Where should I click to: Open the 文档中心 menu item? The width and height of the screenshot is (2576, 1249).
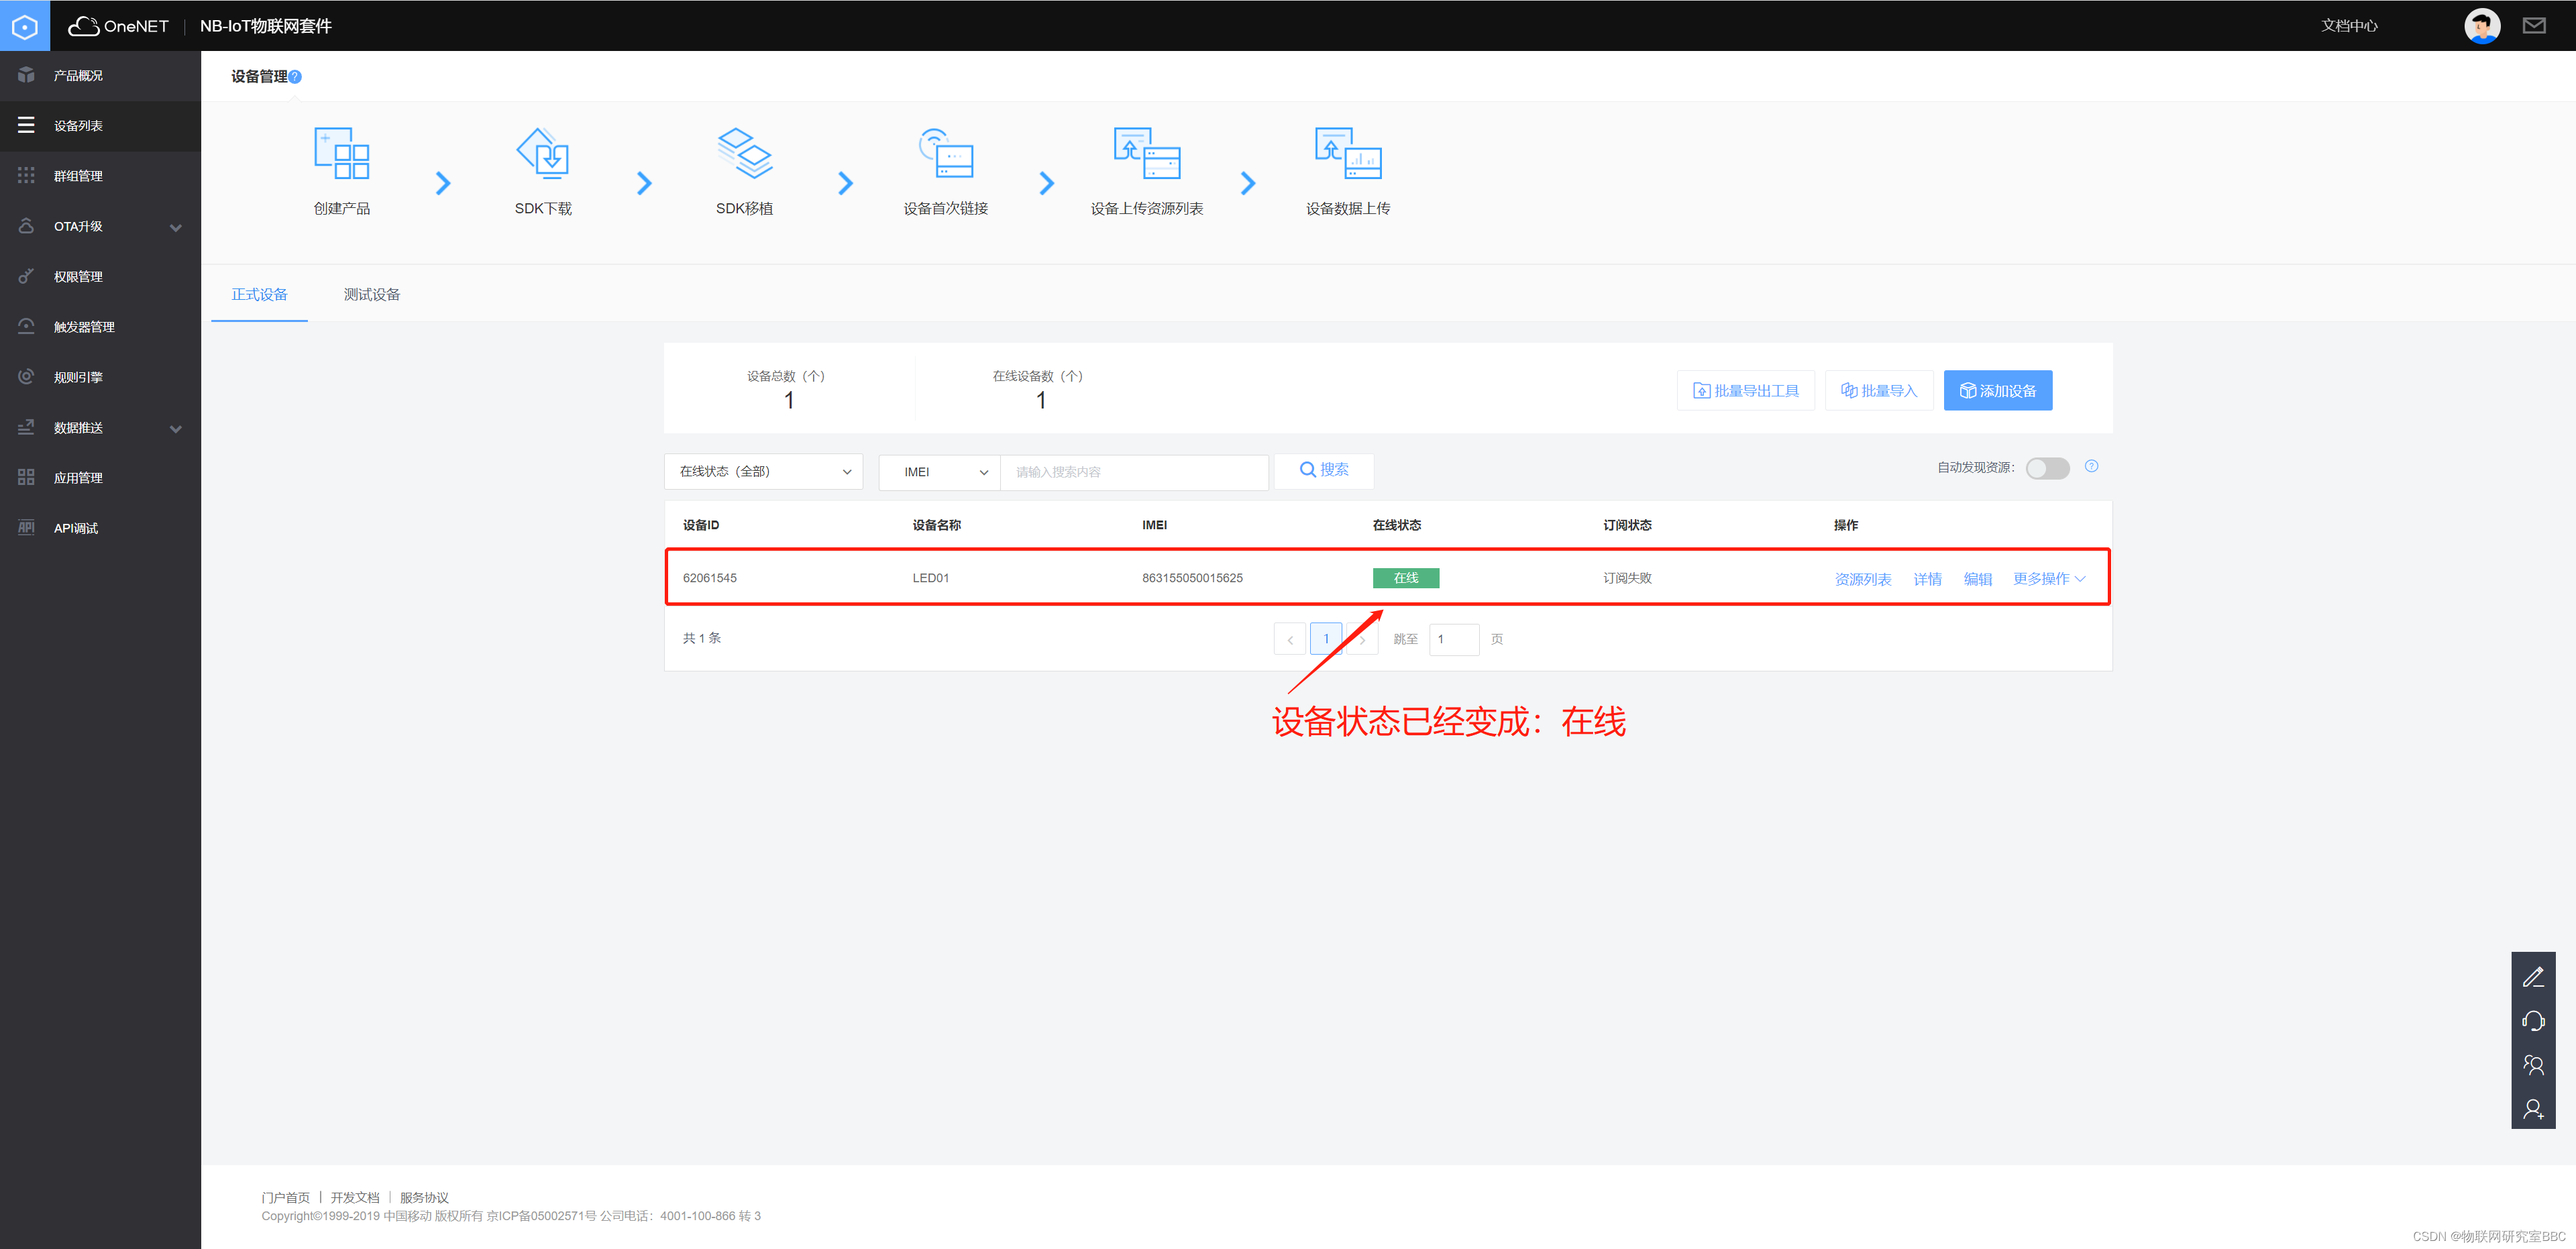(x=2349, y=25)
